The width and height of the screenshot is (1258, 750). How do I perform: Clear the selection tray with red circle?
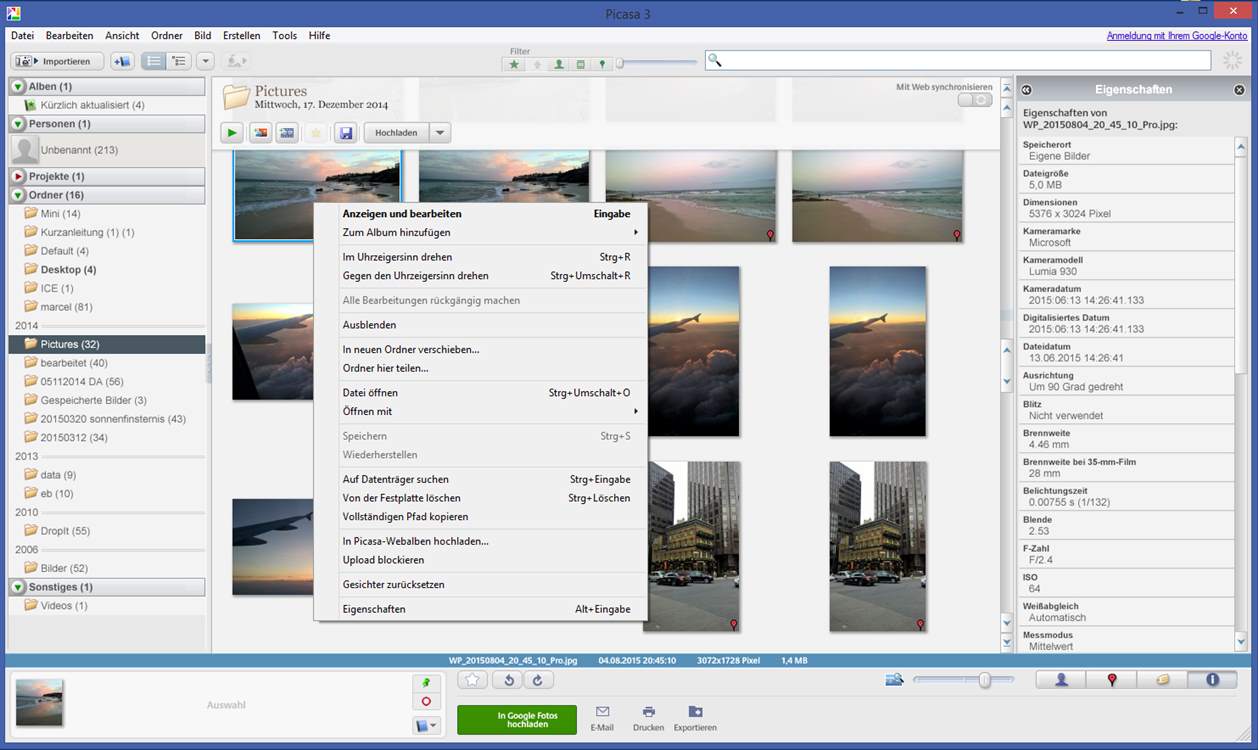[427, 702]
